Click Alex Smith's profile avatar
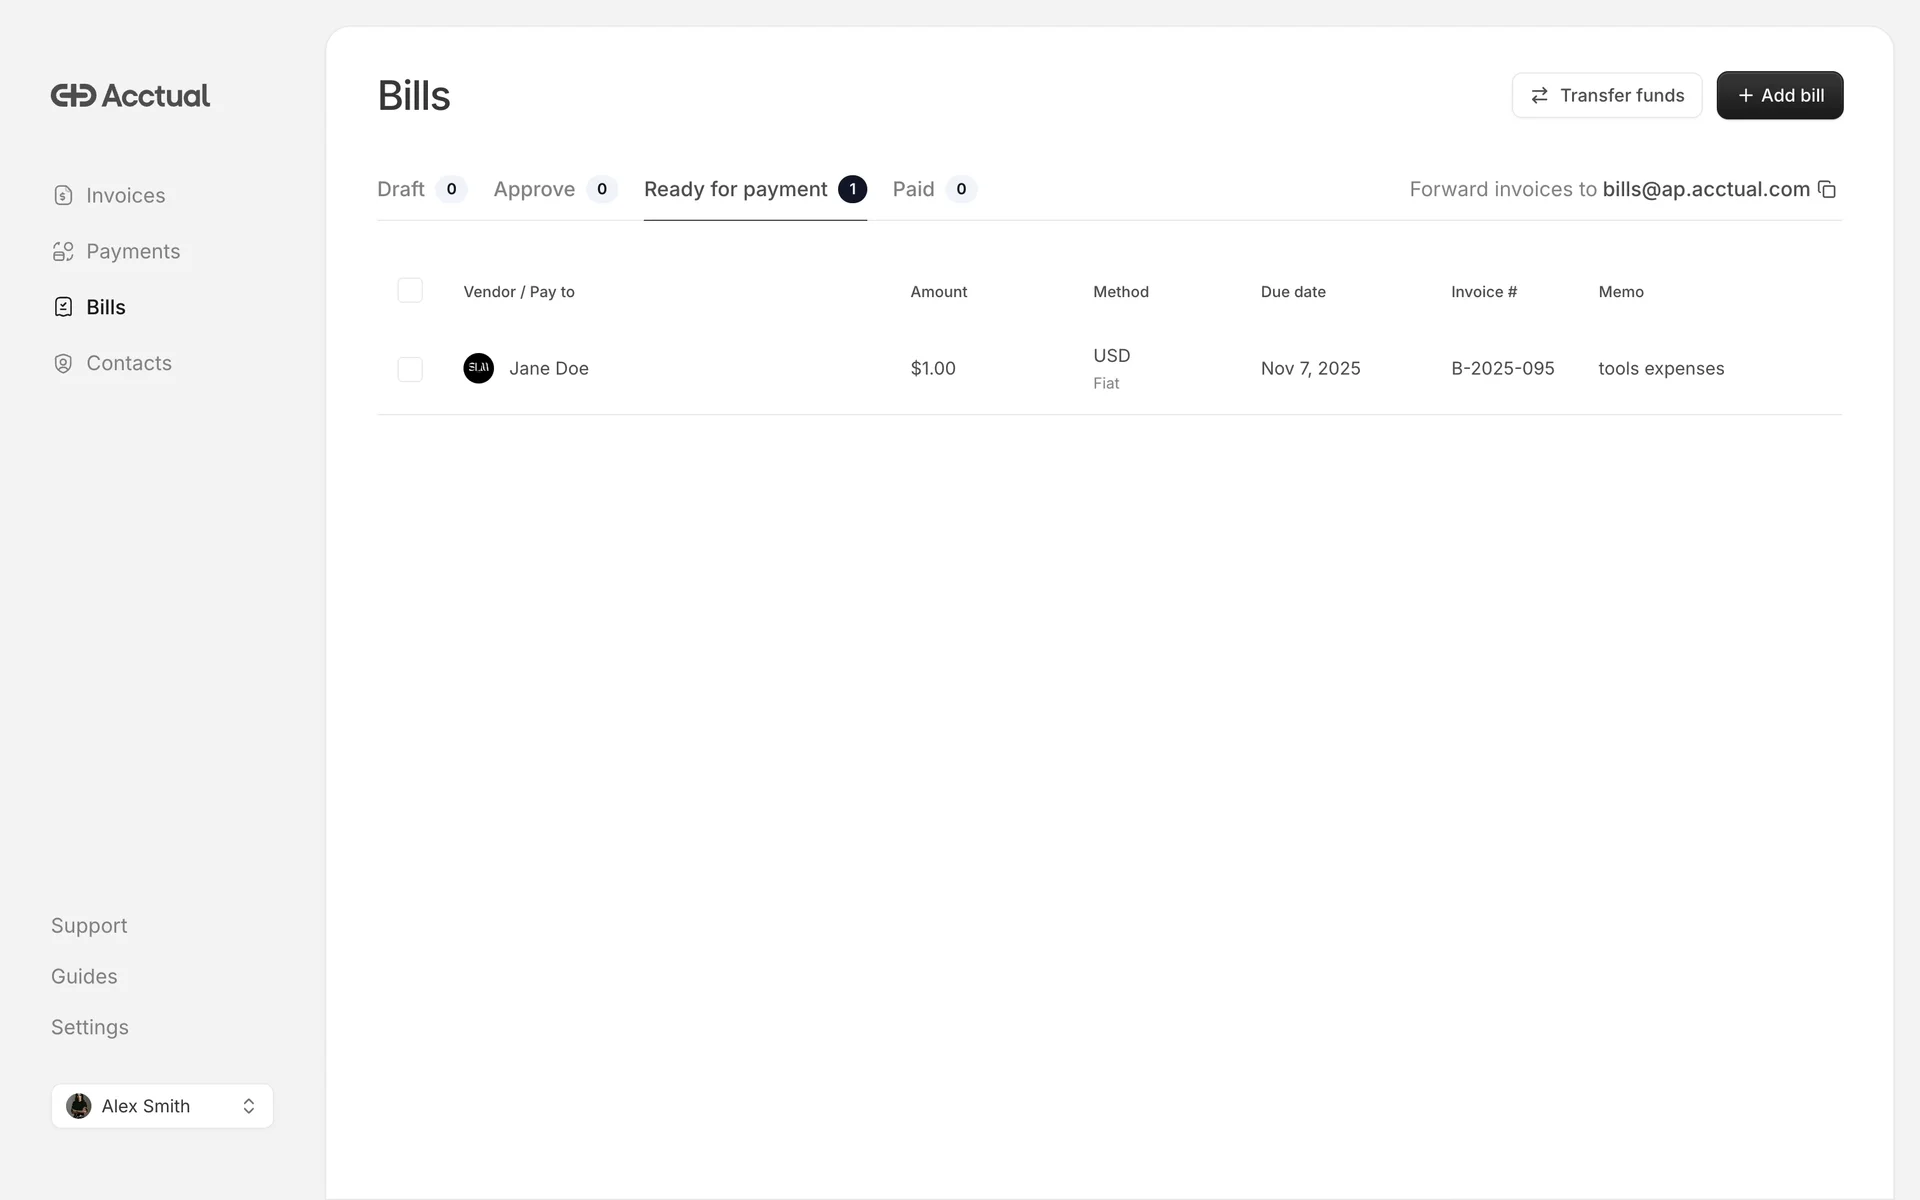Screen dimensions: 1920x1200 pos(79,1106)
